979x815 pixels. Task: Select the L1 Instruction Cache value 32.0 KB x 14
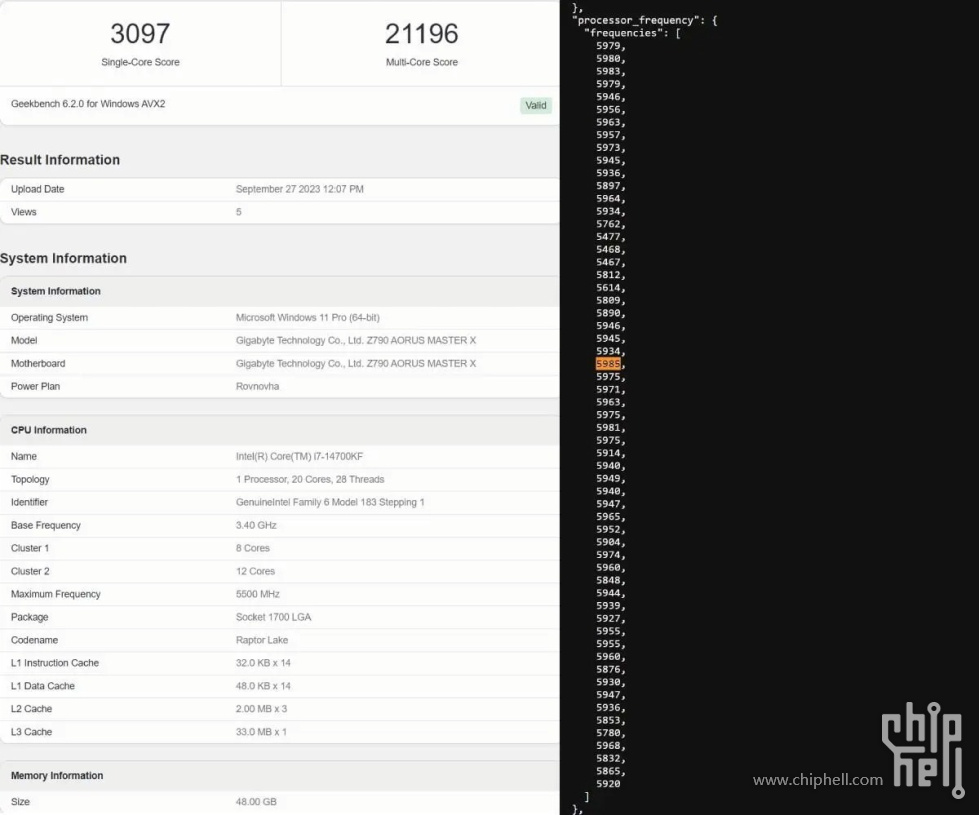click(x=263, y=663)
